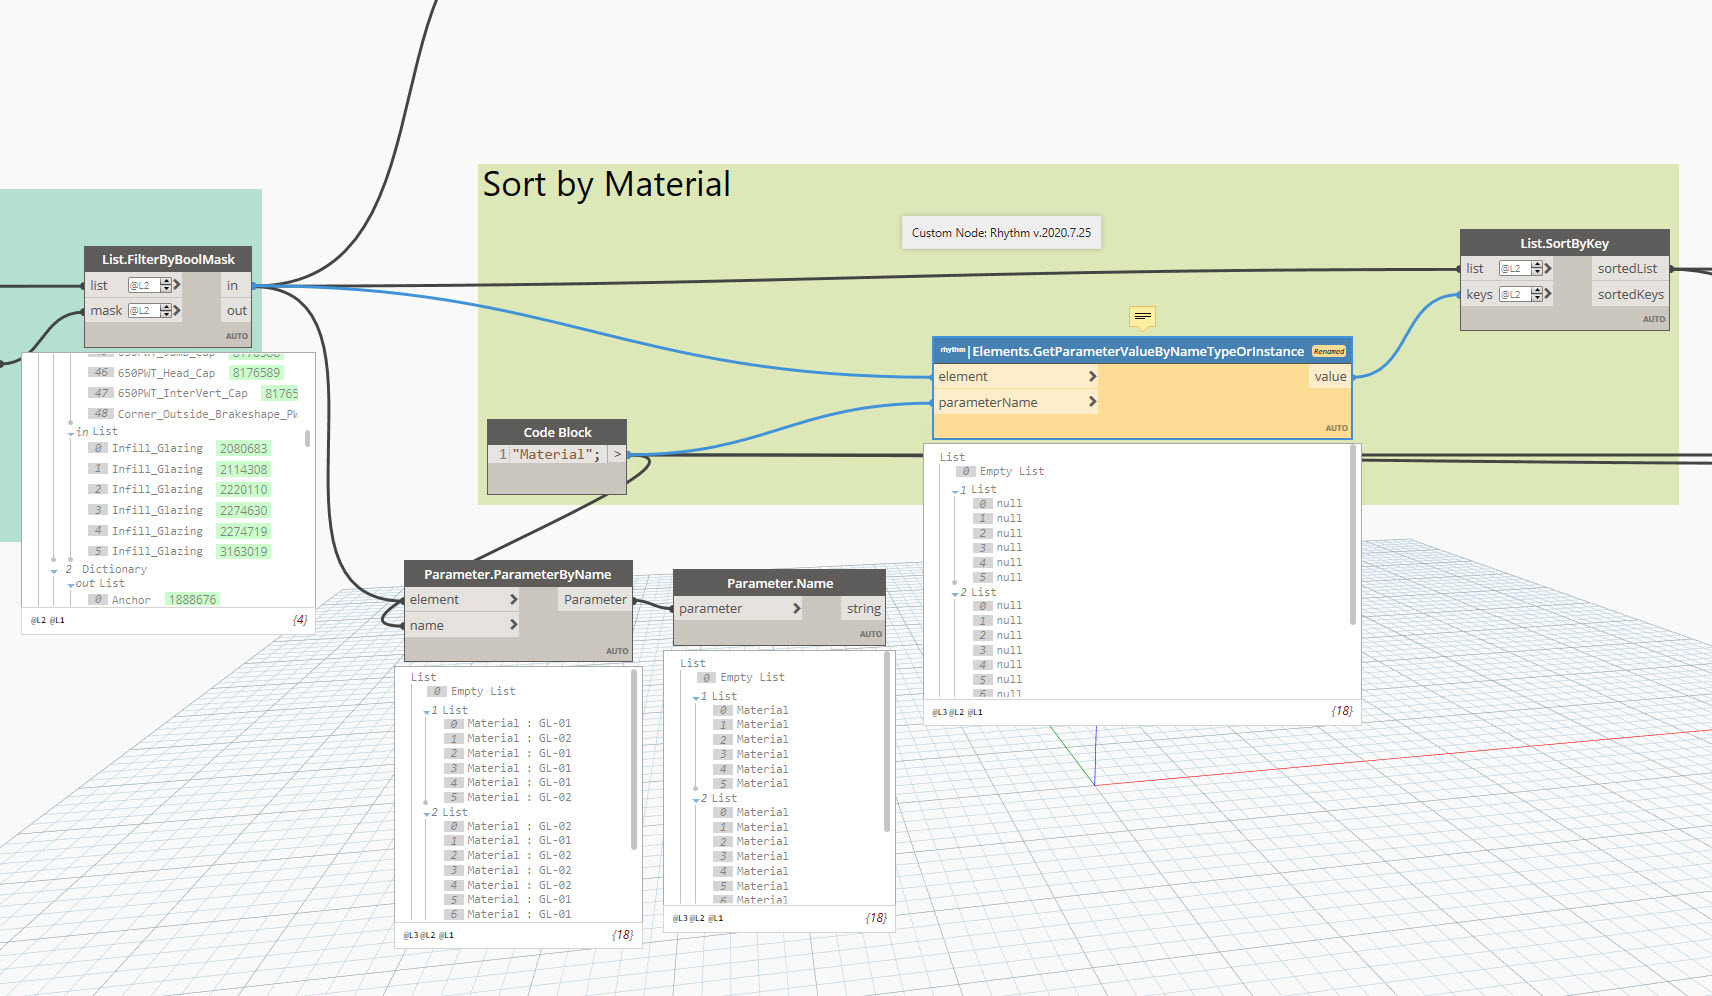Click element ID 8176589 beside 650PWT_Head_Cap
Viewport: 1712px width, 996px height.
click(x=256, y=372)
